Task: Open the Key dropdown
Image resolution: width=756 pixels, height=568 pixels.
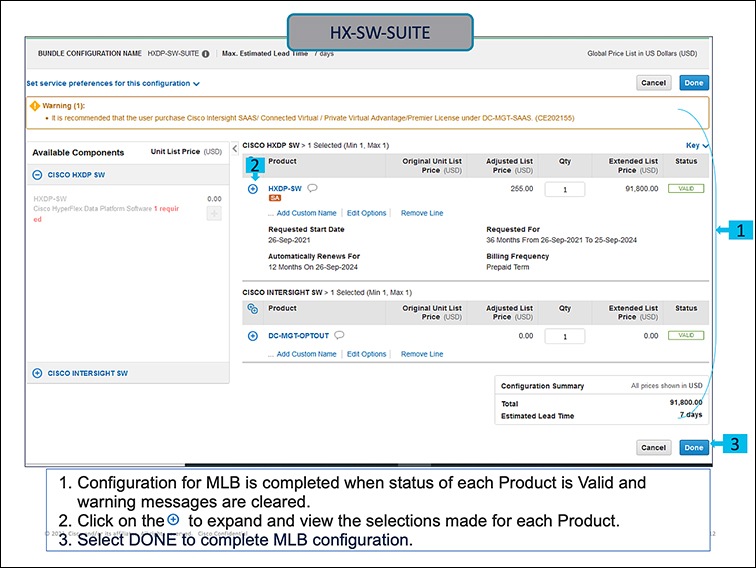Action: coord(697,145)
